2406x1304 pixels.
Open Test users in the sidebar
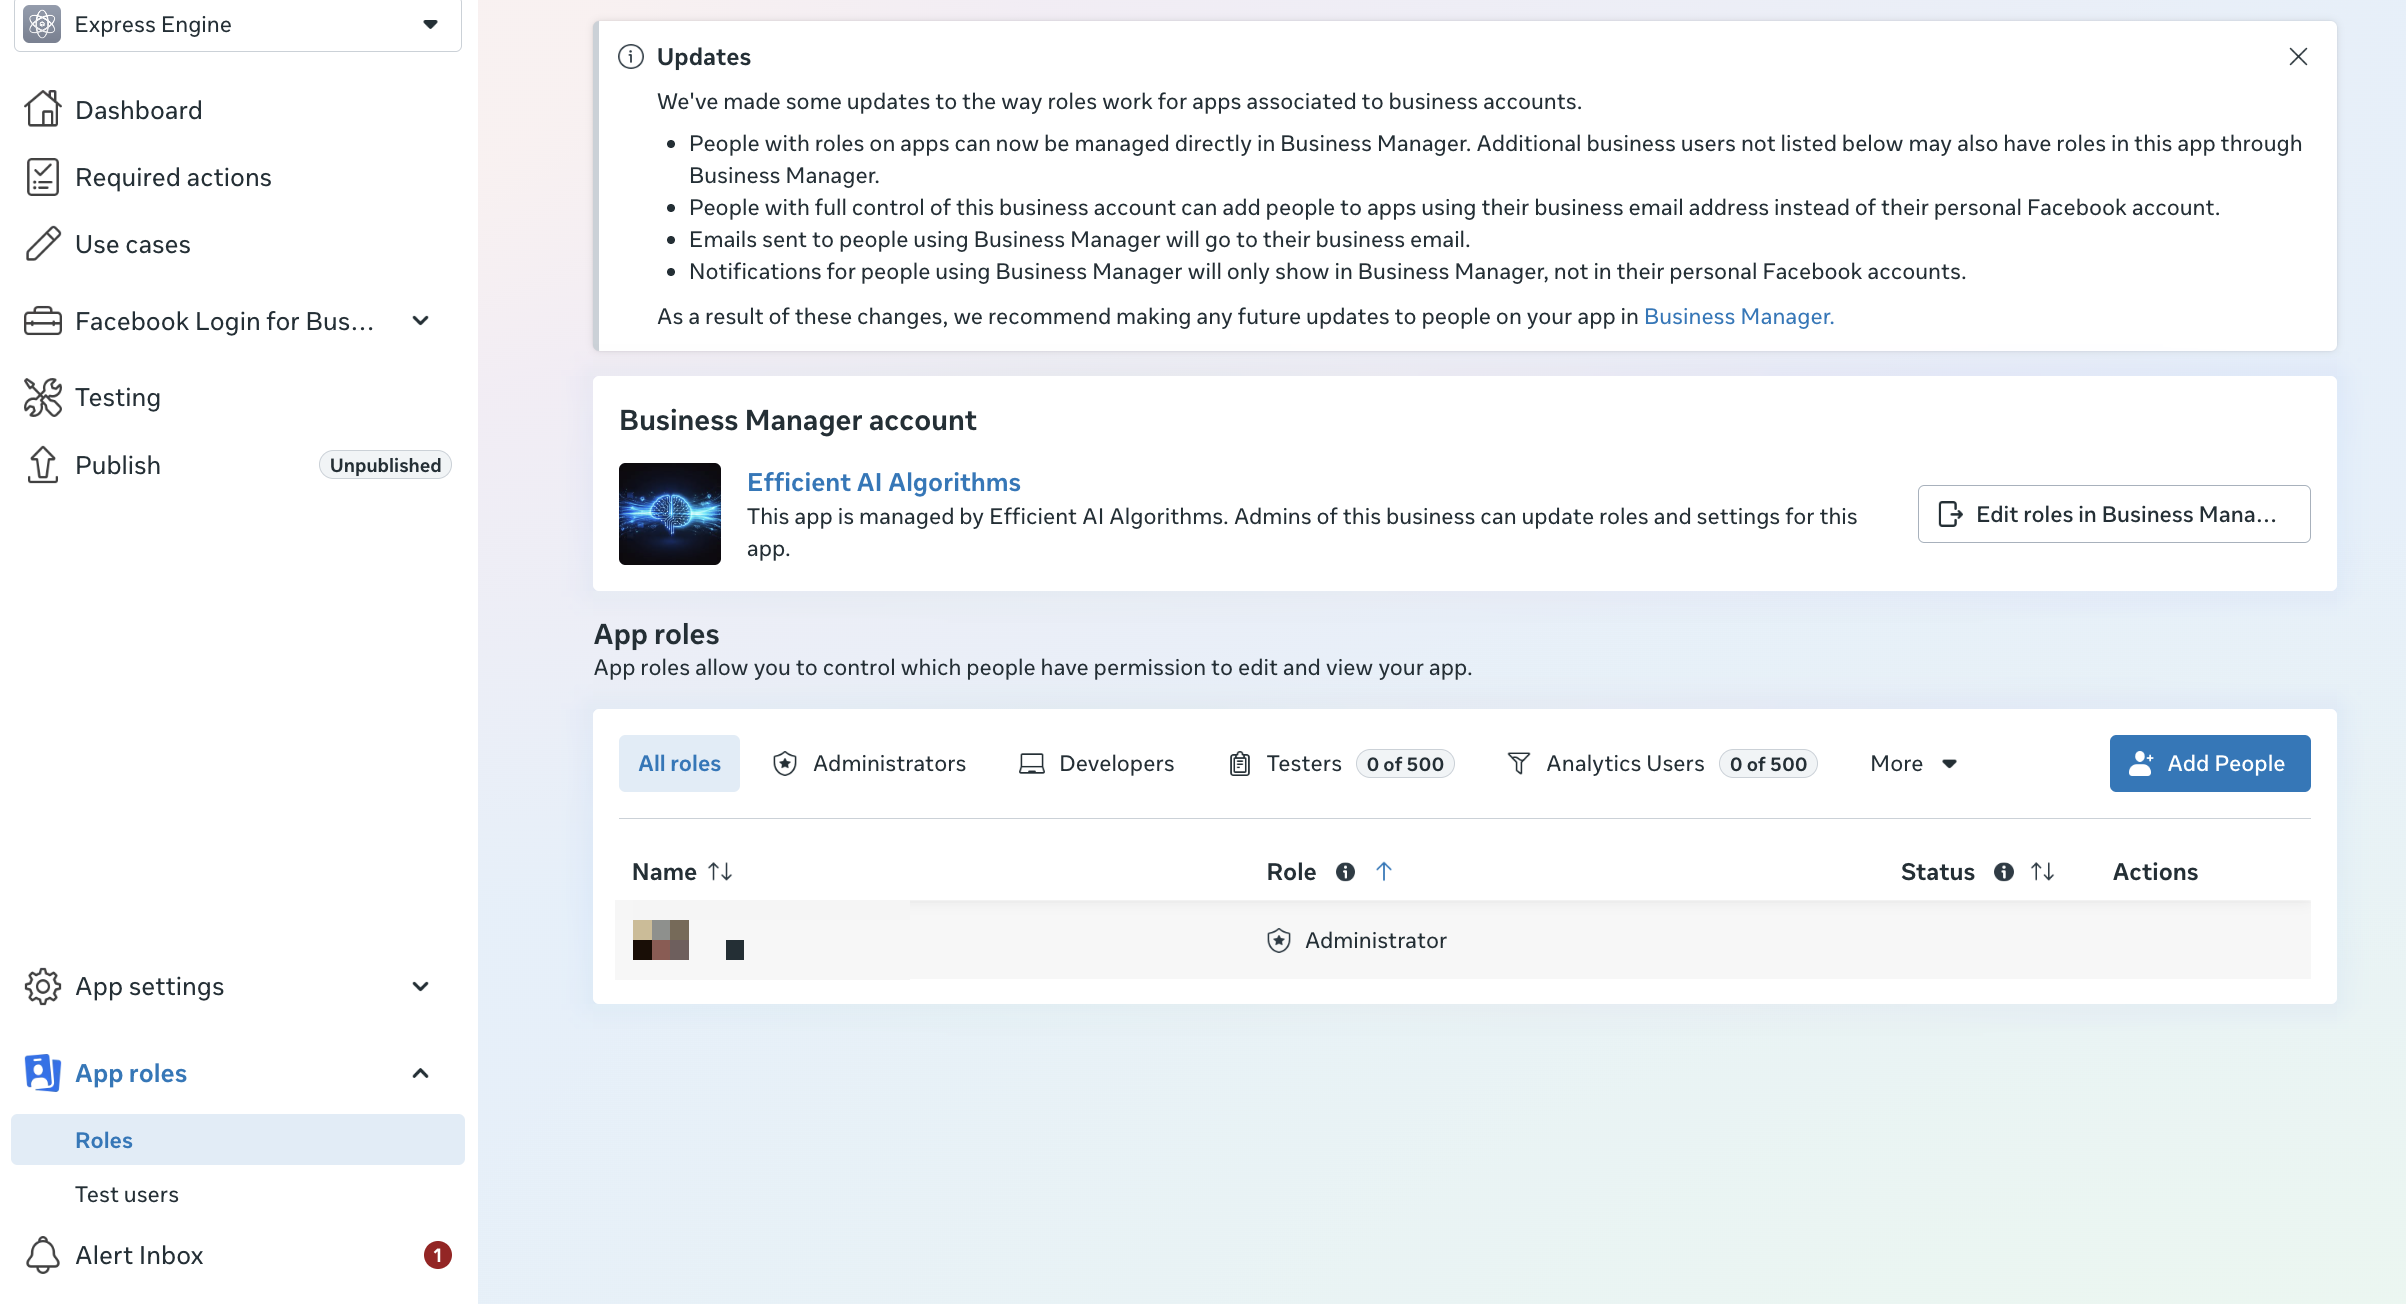tap(127, 1194)
